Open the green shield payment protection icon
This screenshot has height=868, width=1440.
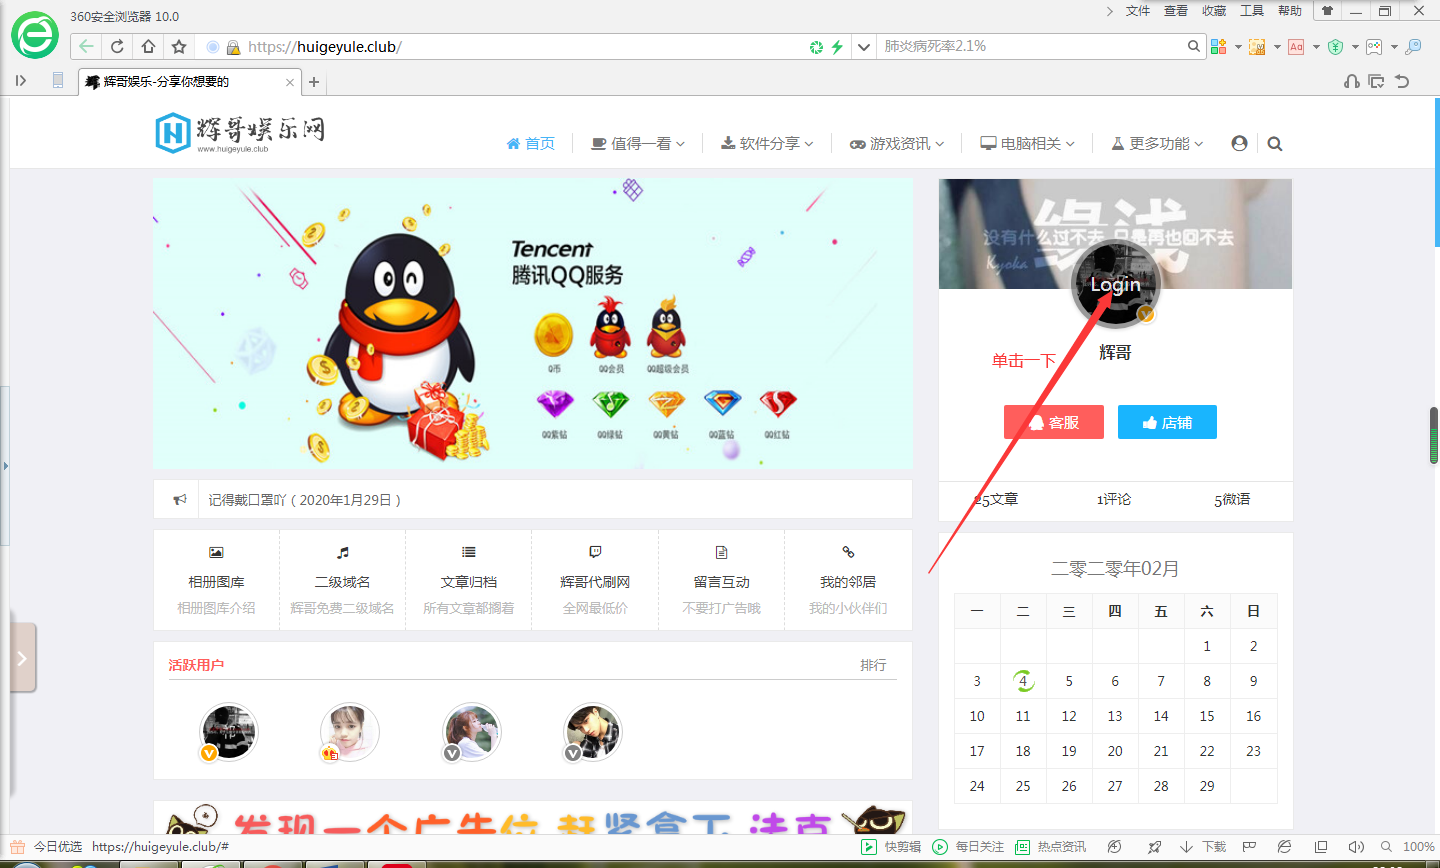(1335, 47)
